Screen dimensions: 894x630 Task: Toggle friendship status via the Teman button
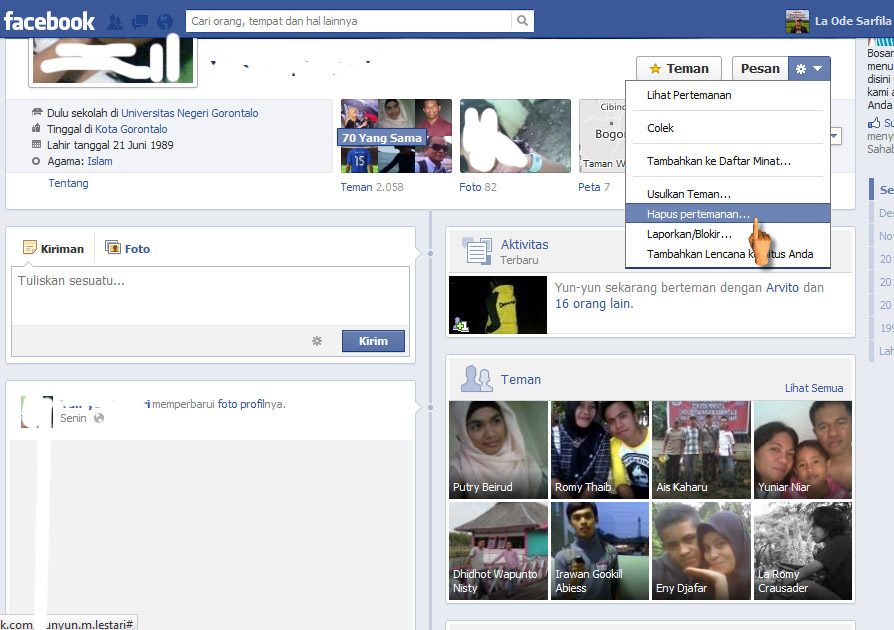pyautogui.click(x=678, y=68)
